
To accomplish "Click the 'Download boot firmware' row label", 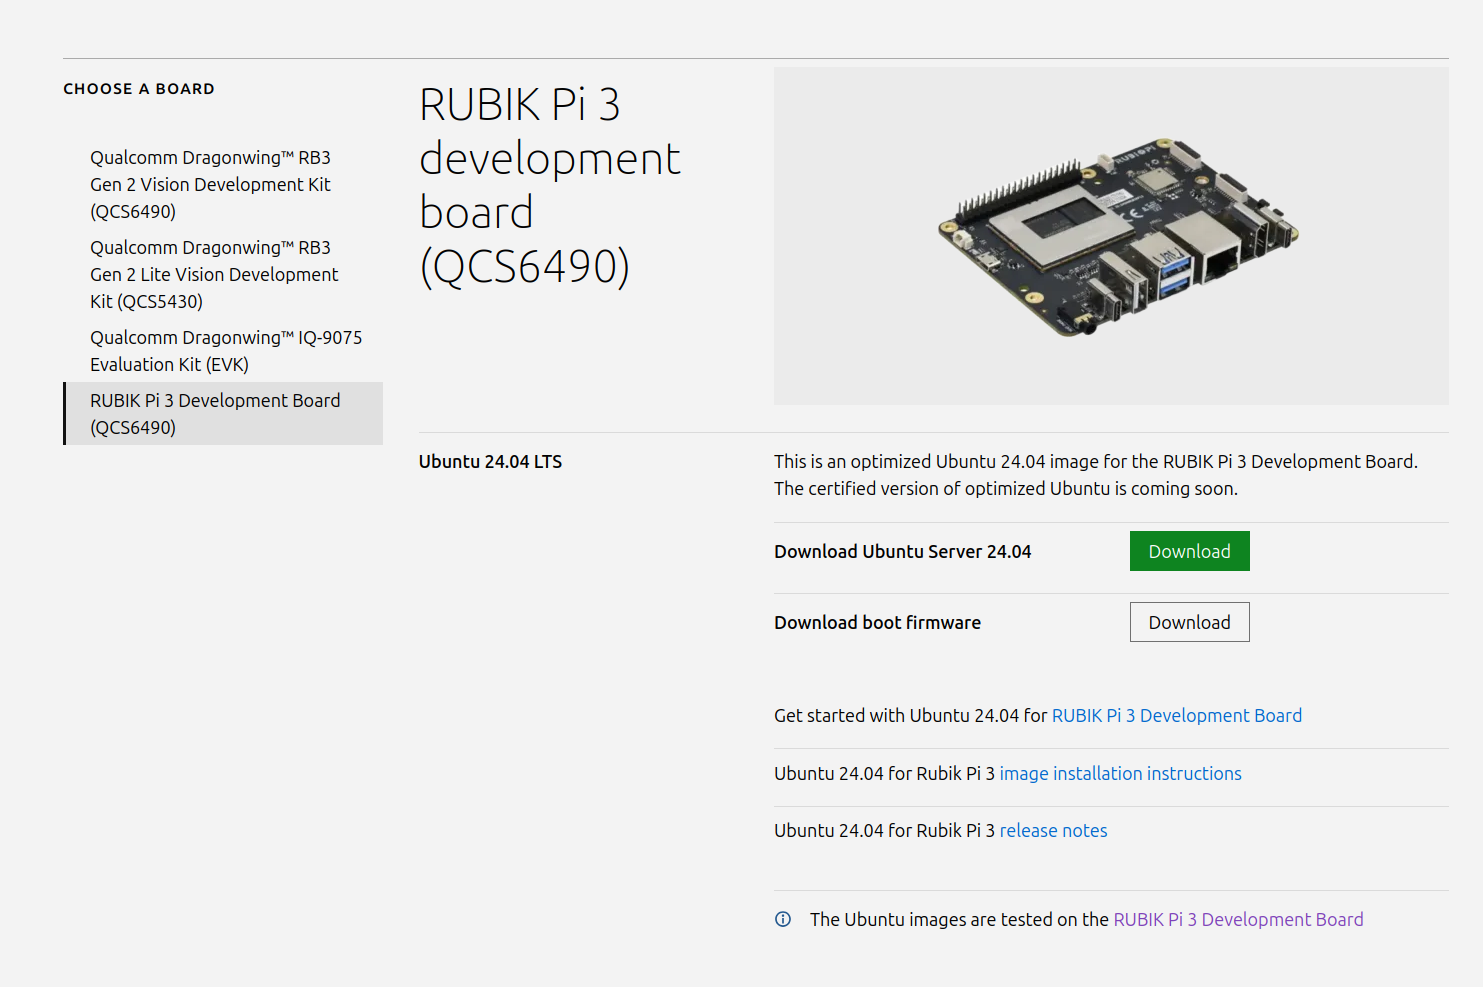I will point(877,622).
